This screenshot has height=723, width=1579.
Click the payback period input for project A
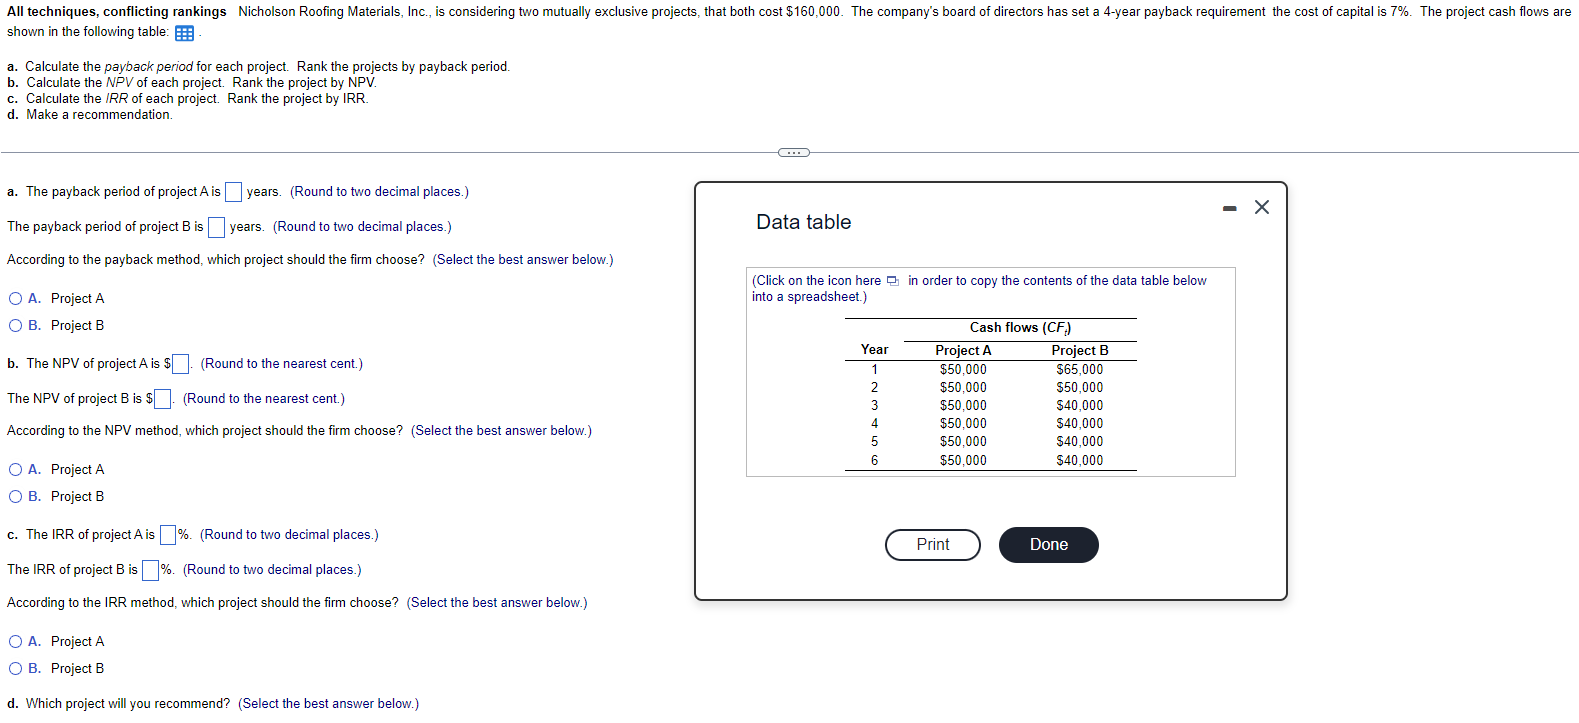233,192
